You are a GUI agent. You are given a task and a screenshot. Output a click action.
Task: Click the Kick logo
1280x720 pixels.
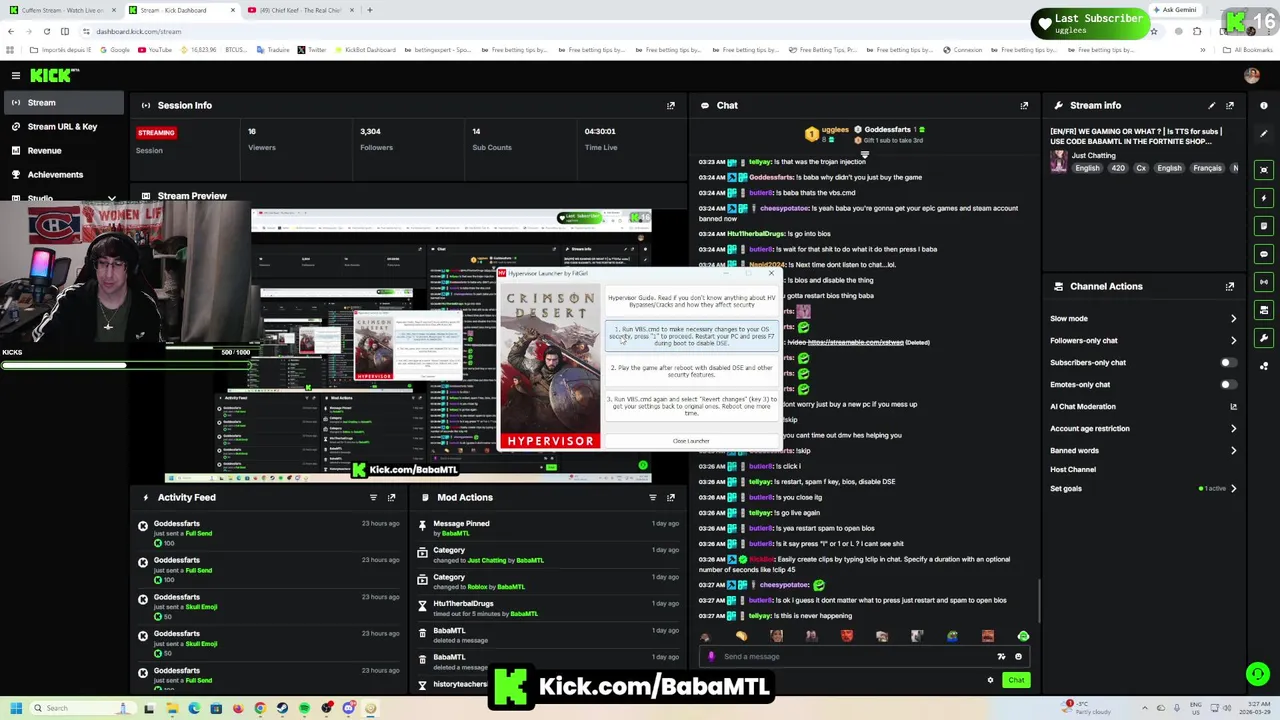[53, 75]
